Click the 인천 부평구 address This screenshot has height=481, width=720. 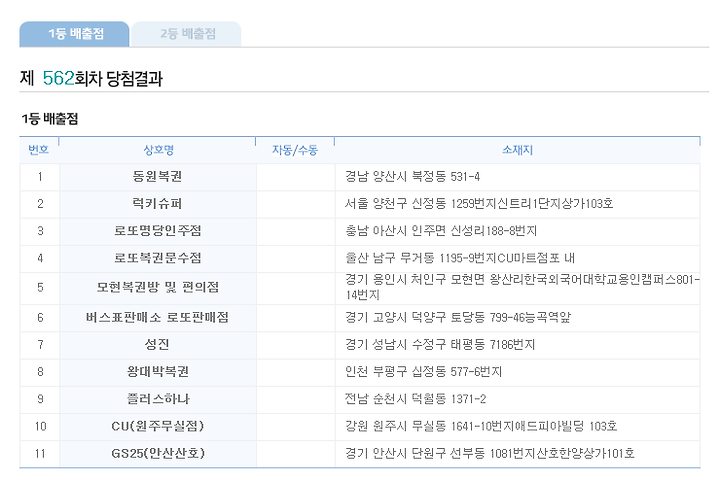coord(423,371)
